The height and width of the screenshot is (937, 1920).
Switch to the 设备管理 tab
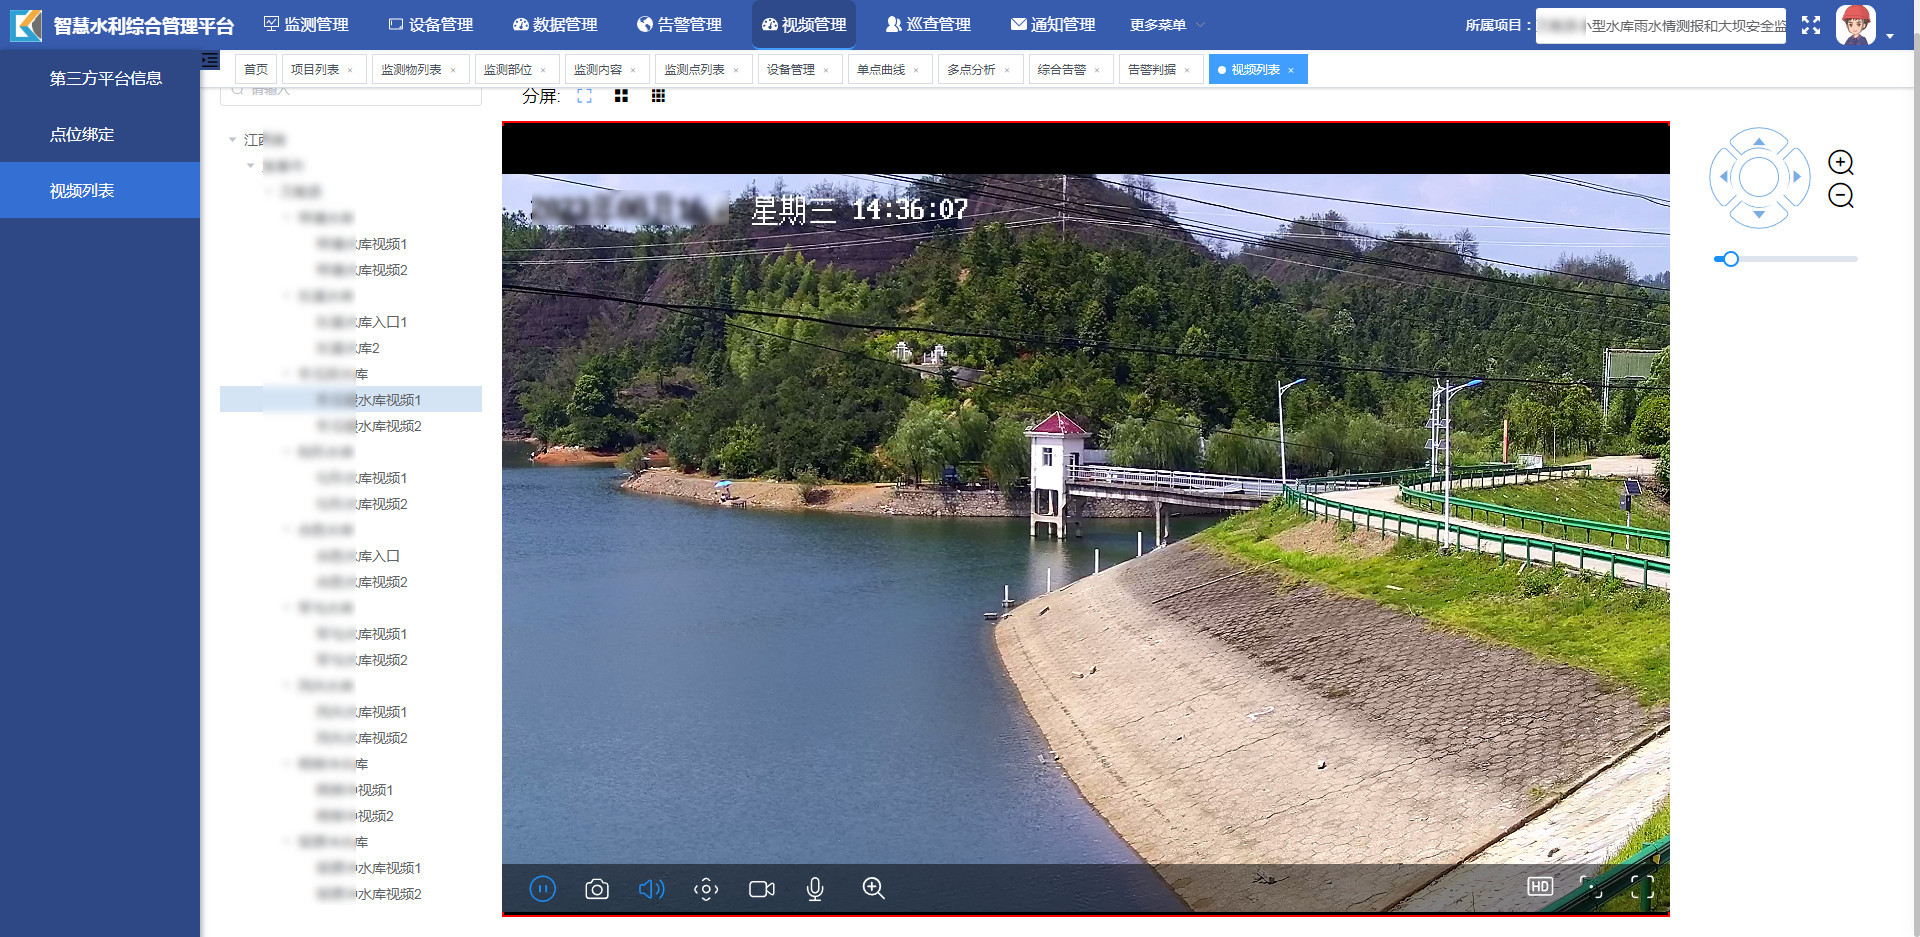click(790, 70)
